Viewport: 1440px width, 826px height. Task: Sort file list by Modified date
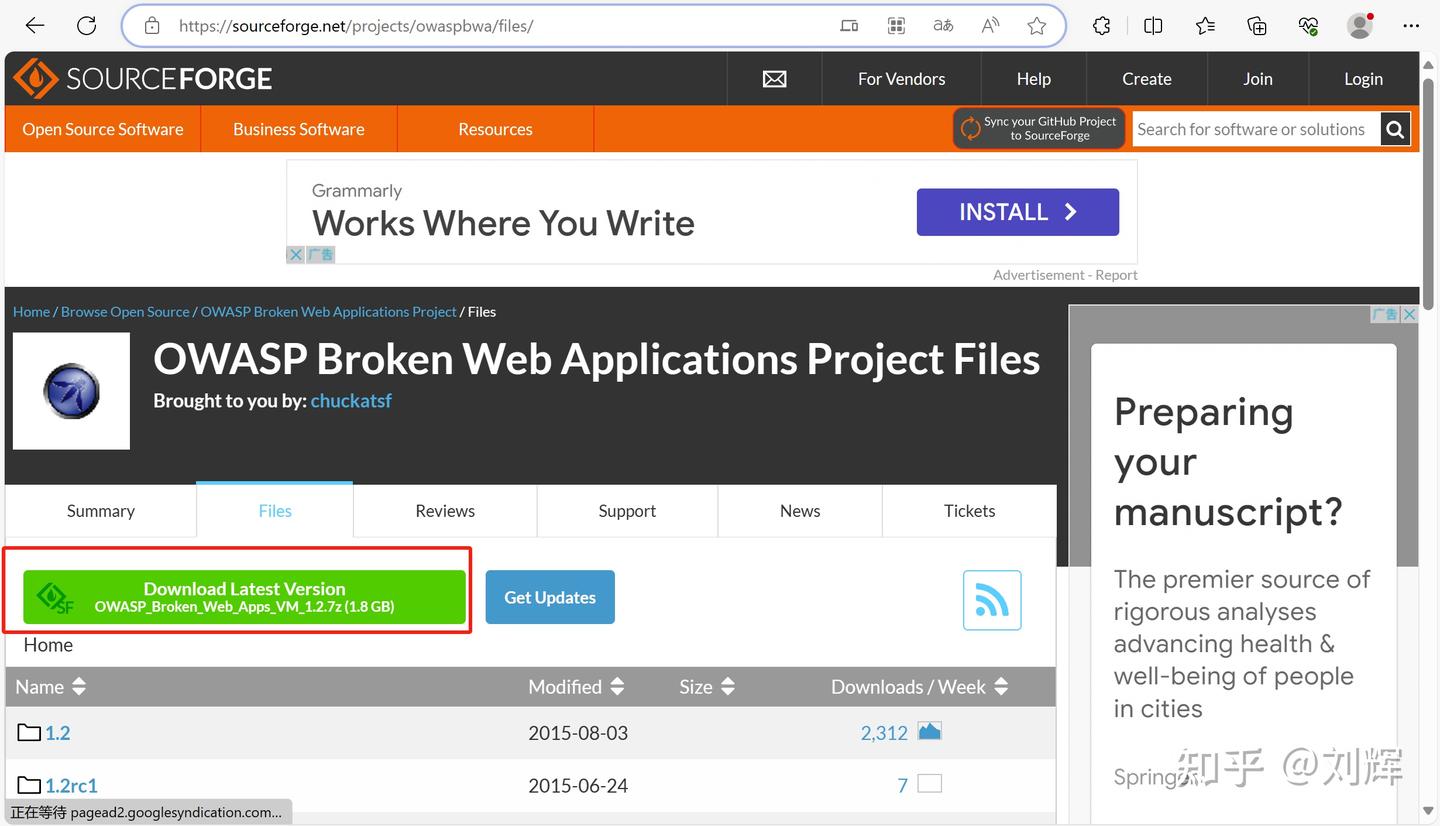pos(576,687)
